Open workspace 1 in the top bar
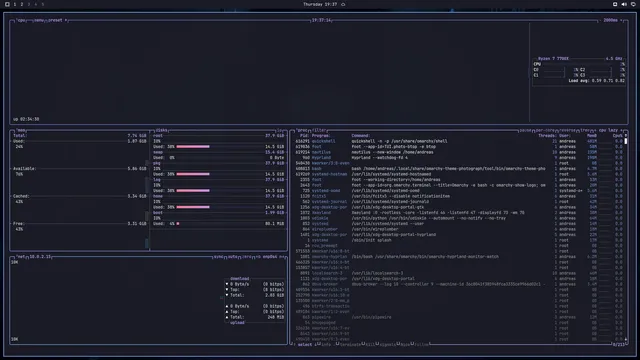Viewport: 640px width, 360px height. 15,4
